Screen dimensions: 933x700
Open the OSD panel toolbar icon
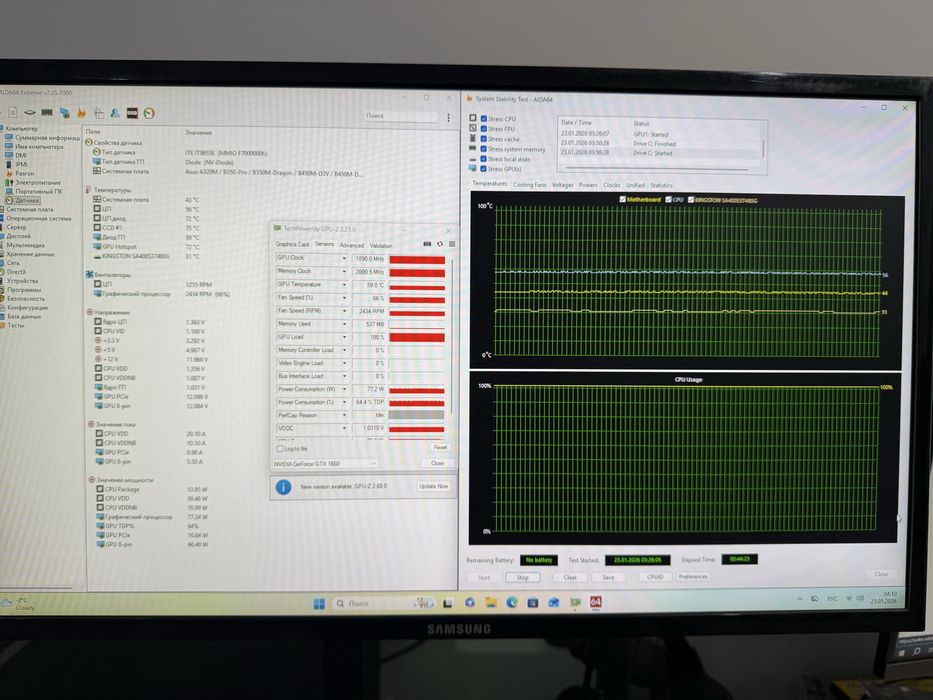(132, 113)
